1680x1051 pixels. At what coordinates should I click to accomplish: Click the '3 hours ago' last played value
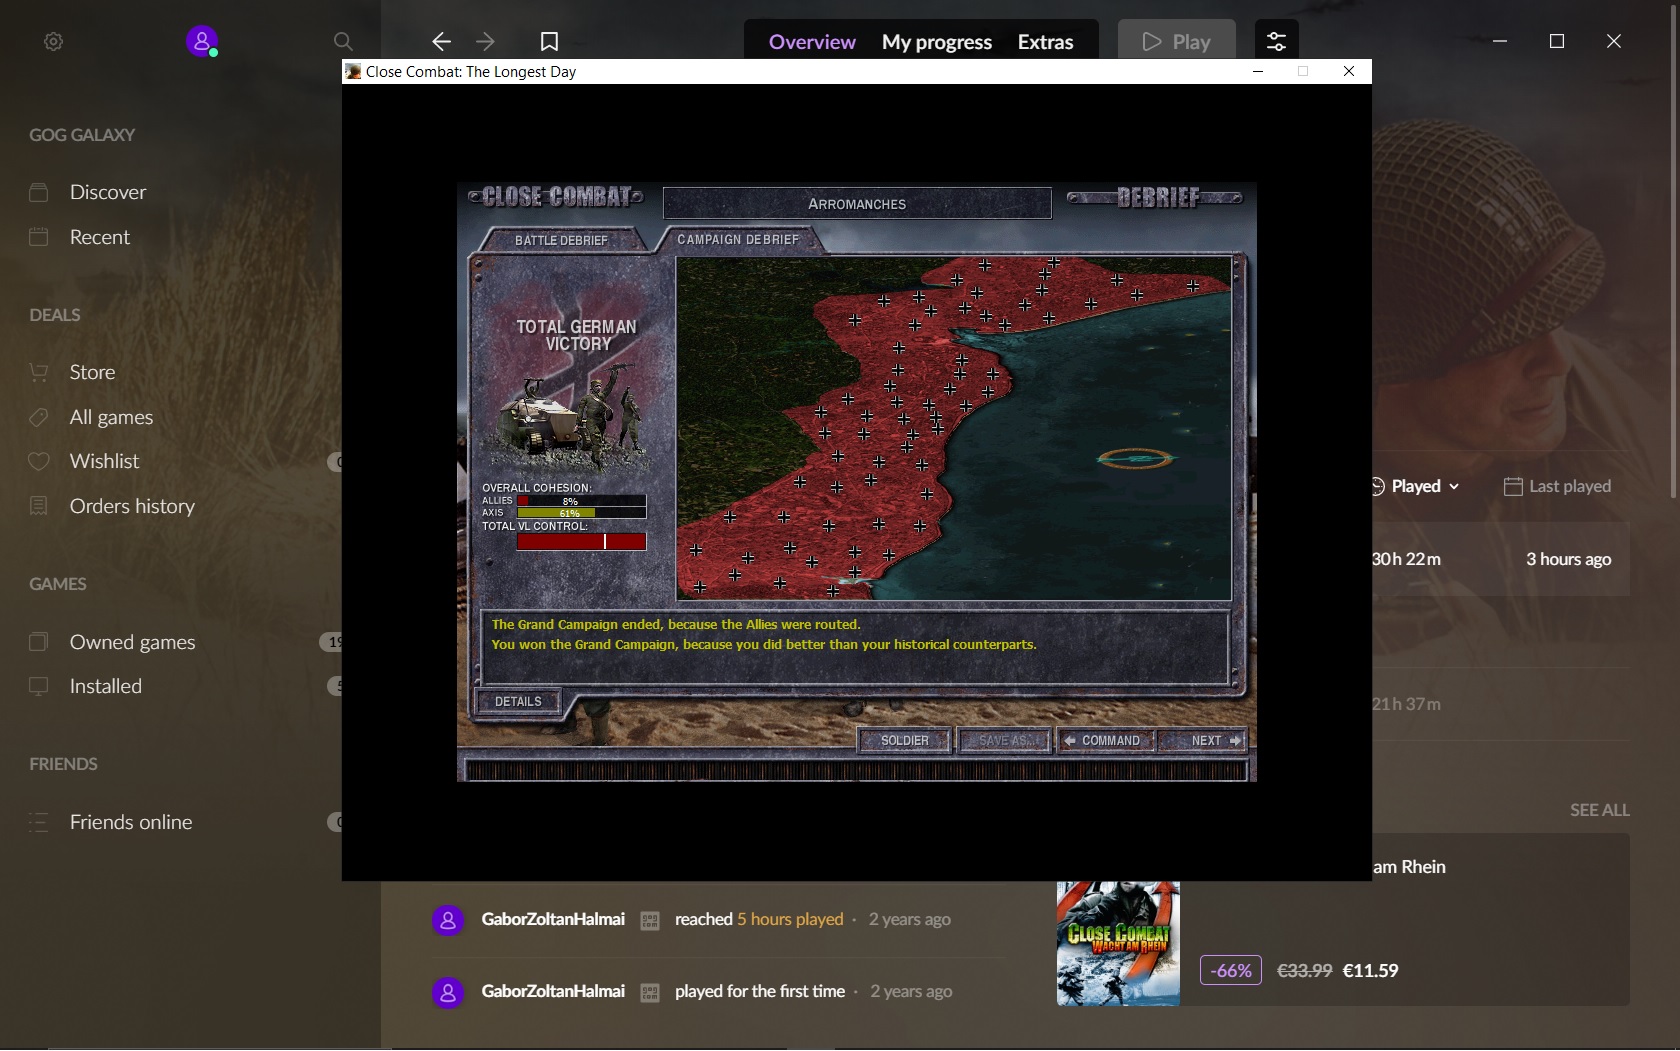coord(1568,559)
